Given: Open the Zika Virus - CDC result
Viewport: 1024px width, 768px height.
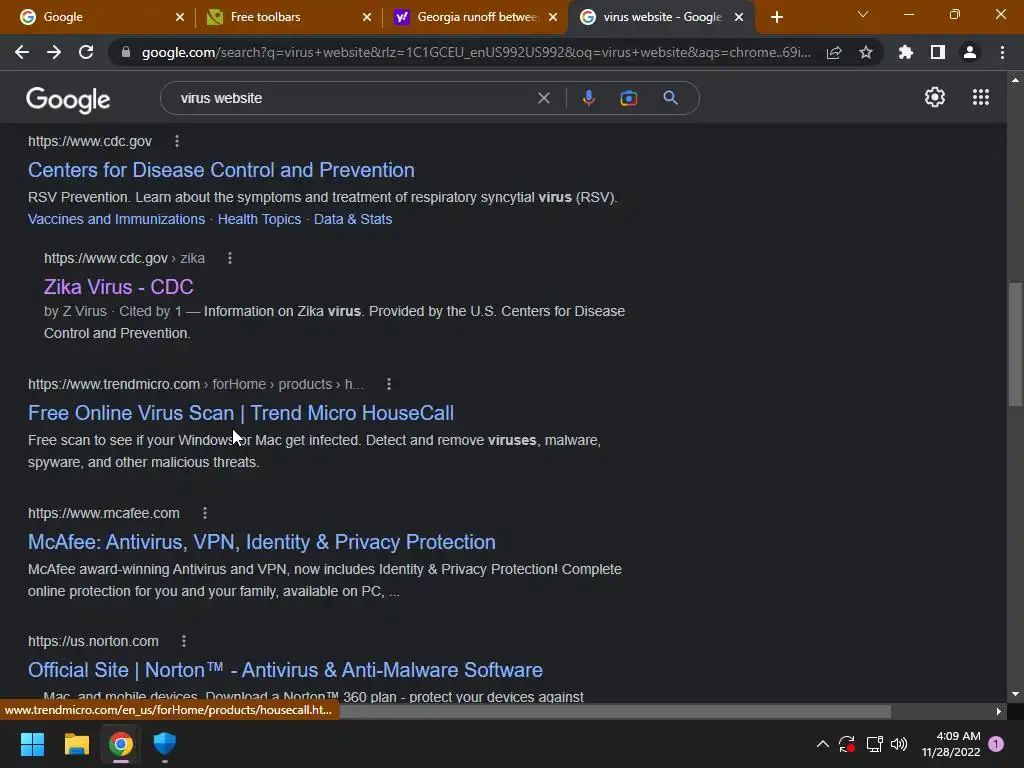Looking at the screenshot, I should click(119, 287).
